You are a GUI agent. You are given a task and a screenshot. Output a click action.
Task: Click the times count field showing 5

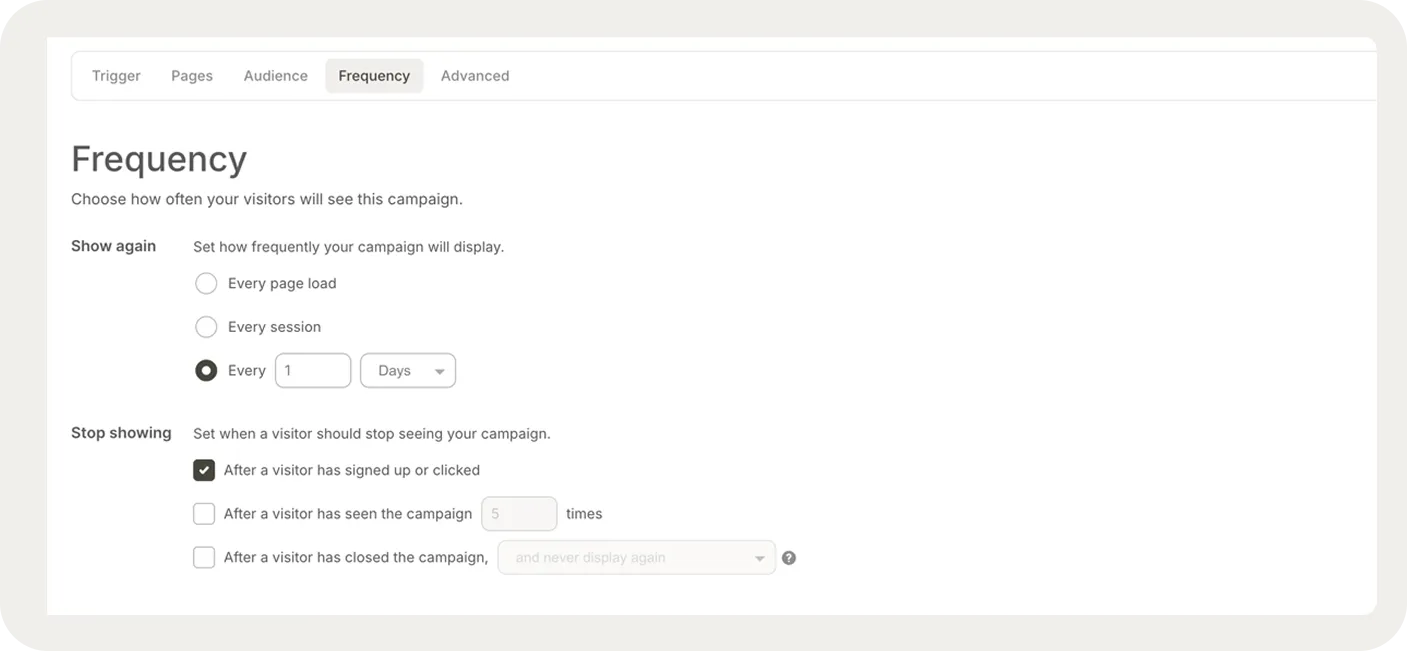pos(519,514)
